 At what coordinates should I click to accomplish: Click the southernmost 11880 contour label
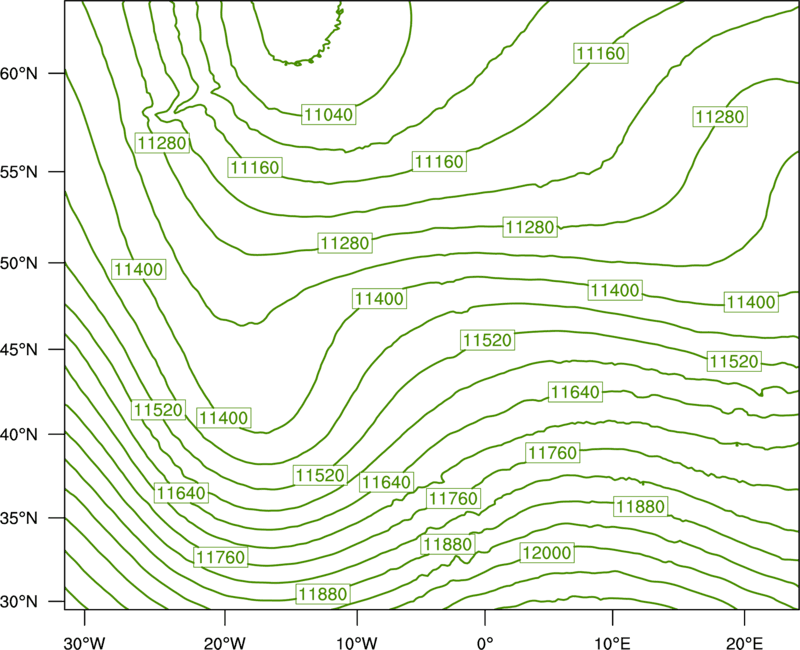tap(323, 594)
